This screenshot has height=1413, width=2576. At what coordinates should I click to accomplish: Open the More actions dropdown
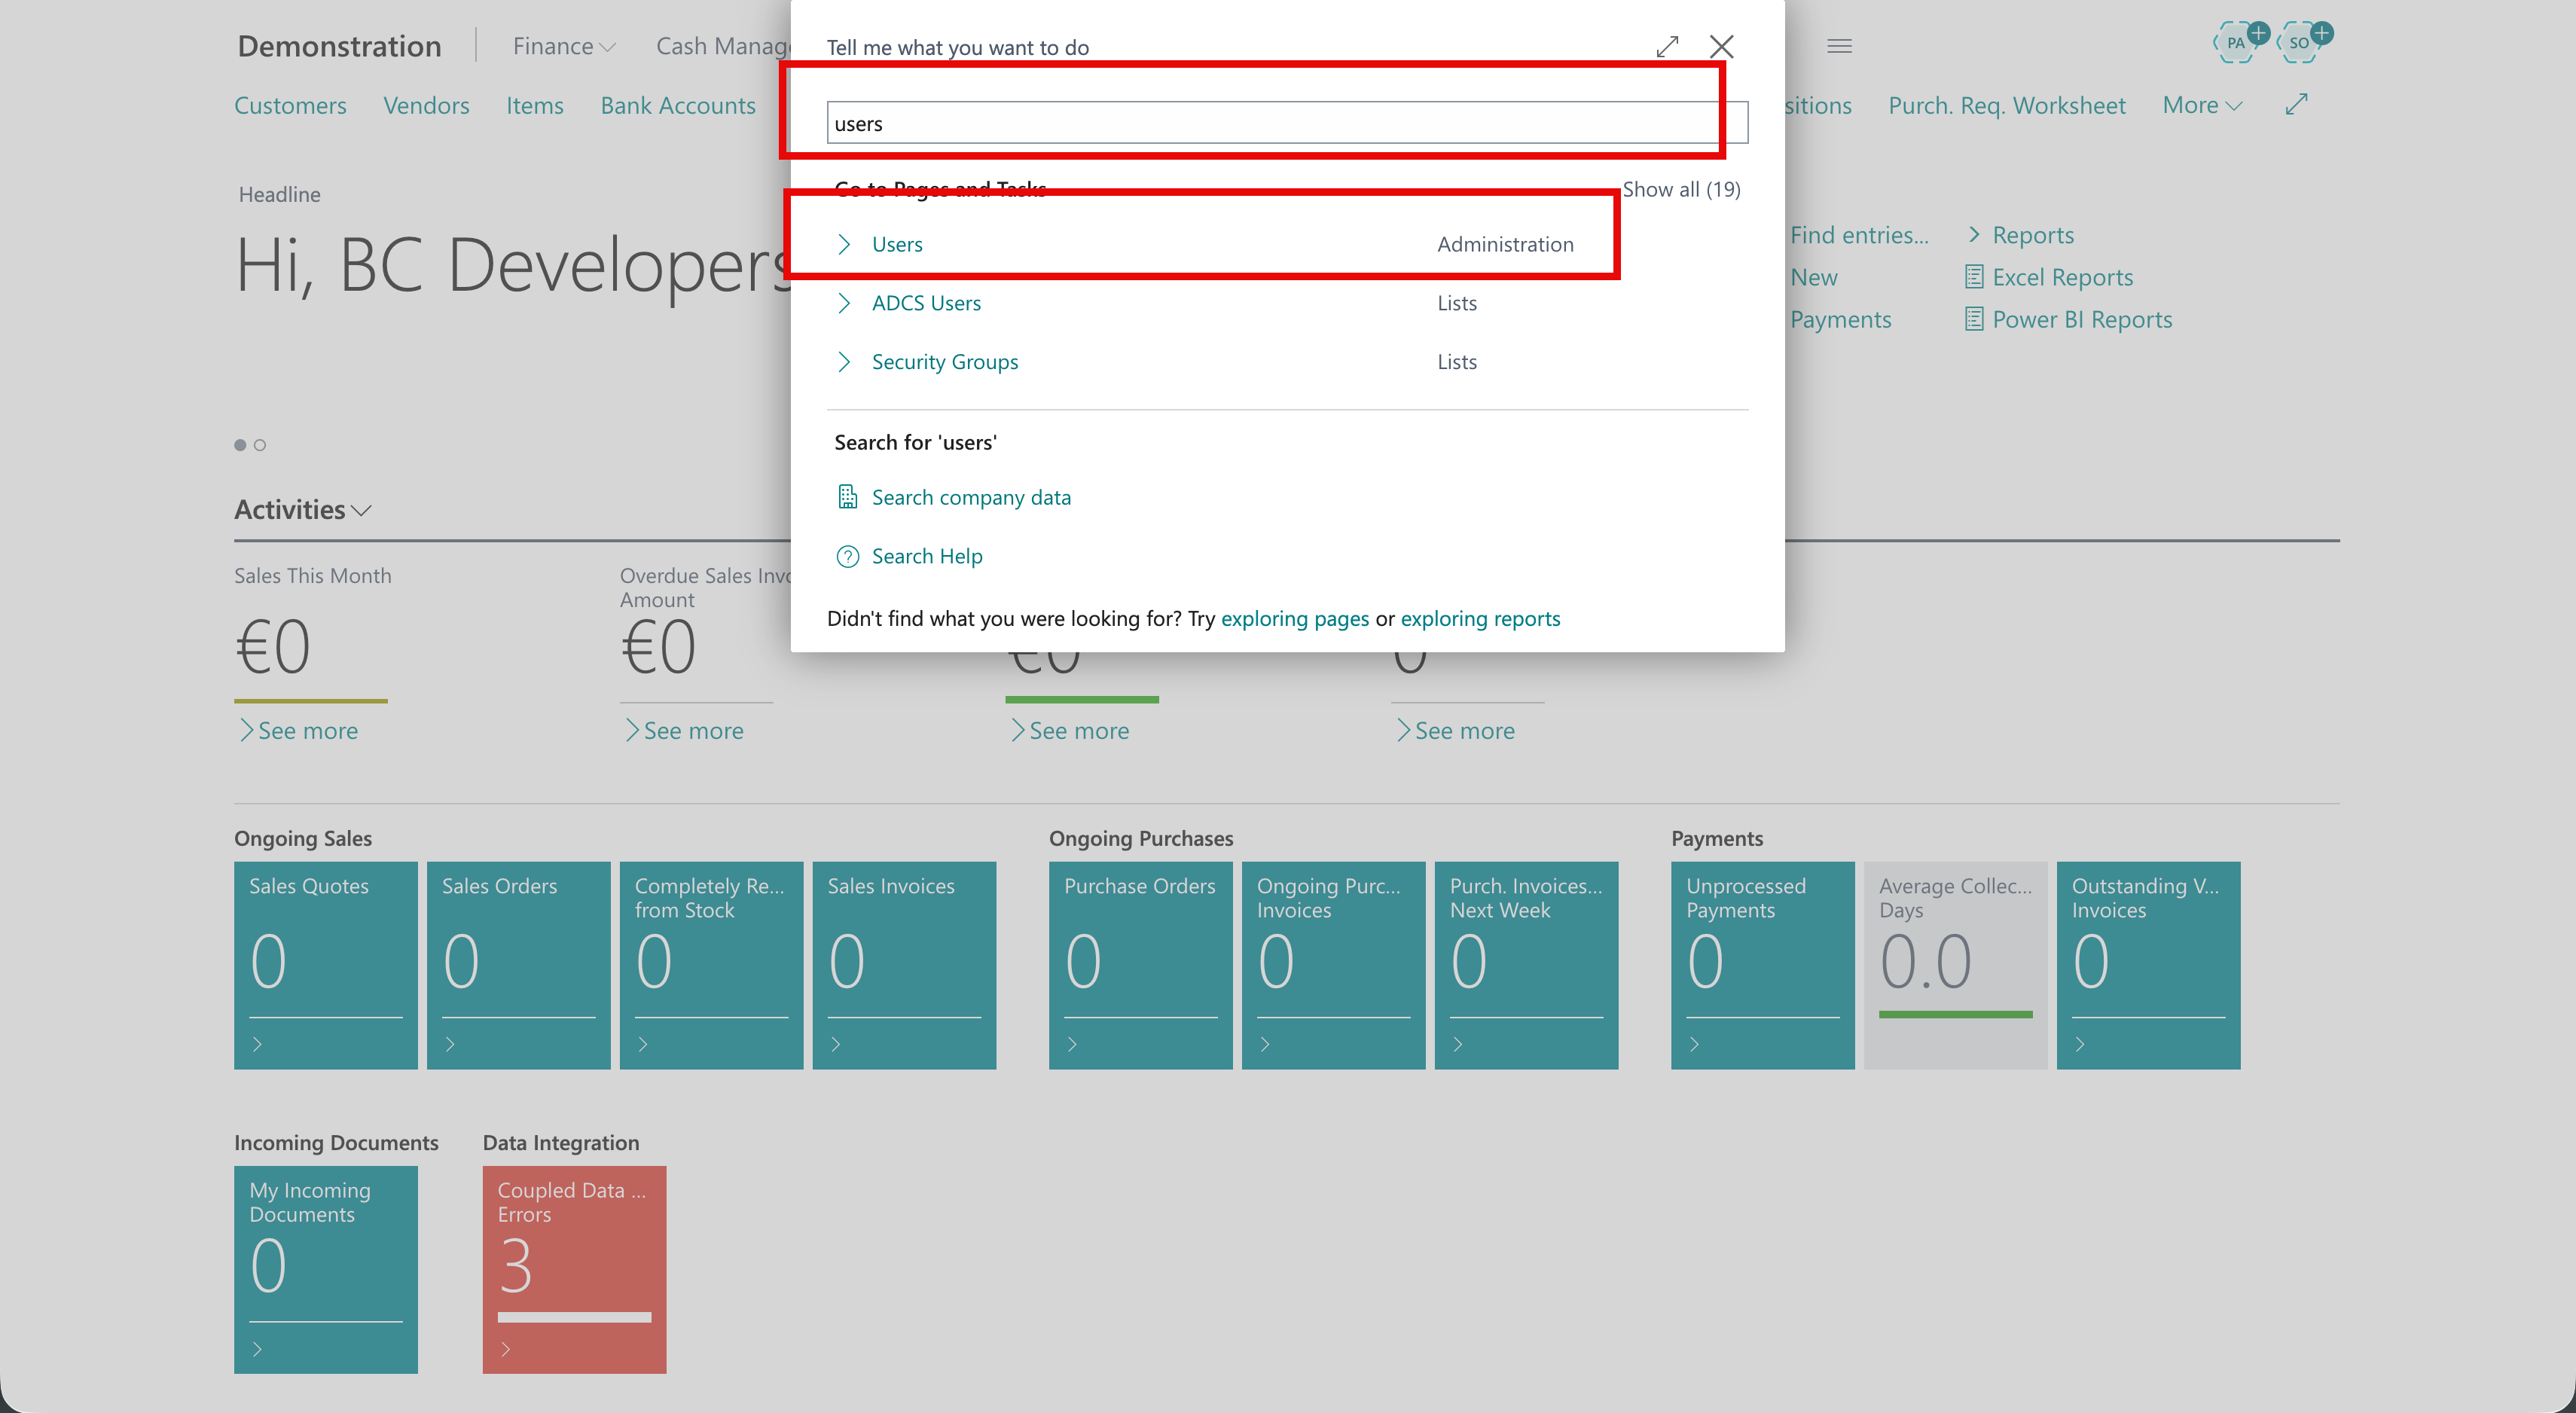(x=2201, y=105)
